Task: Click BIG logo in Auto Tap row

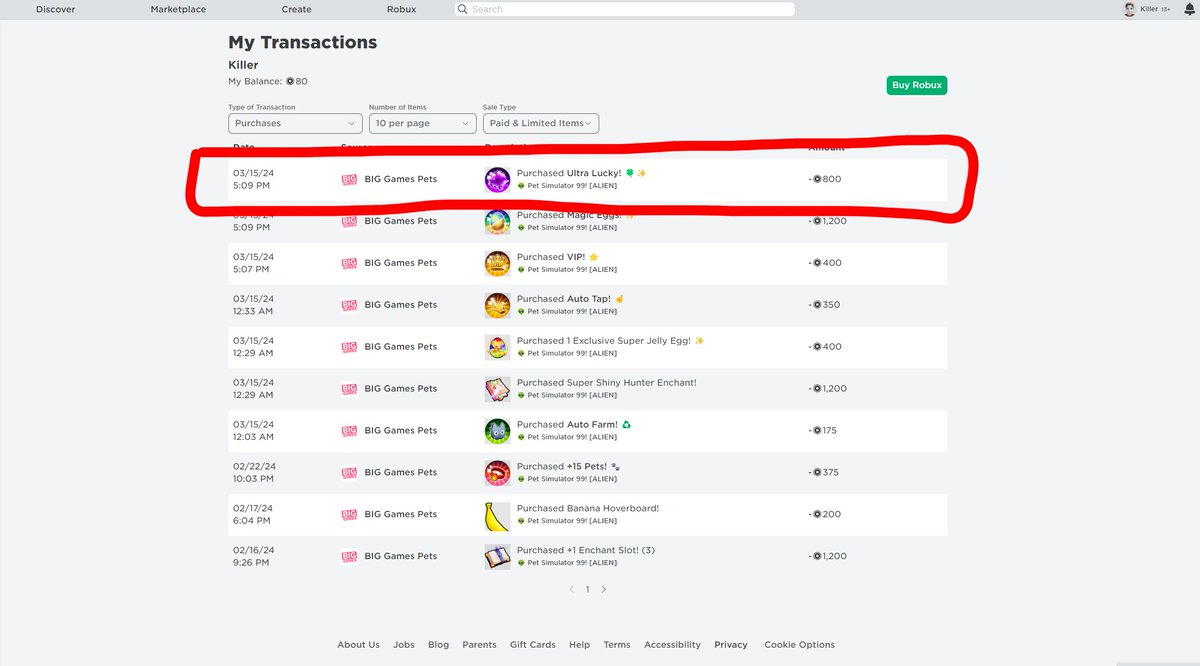Action: coord(349,305)
